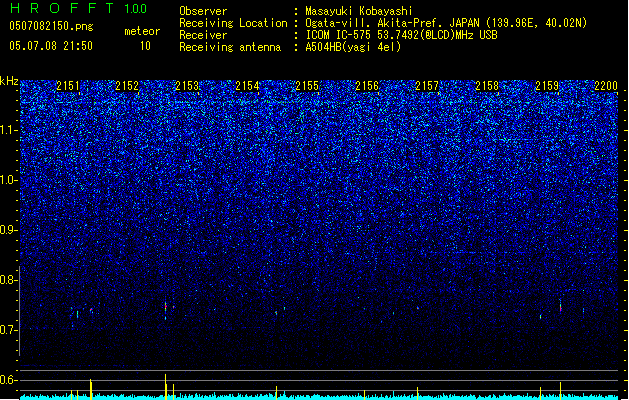629x400 pixels.
Task: Click the Receiving antenna label
Action: tap(230, 47)
